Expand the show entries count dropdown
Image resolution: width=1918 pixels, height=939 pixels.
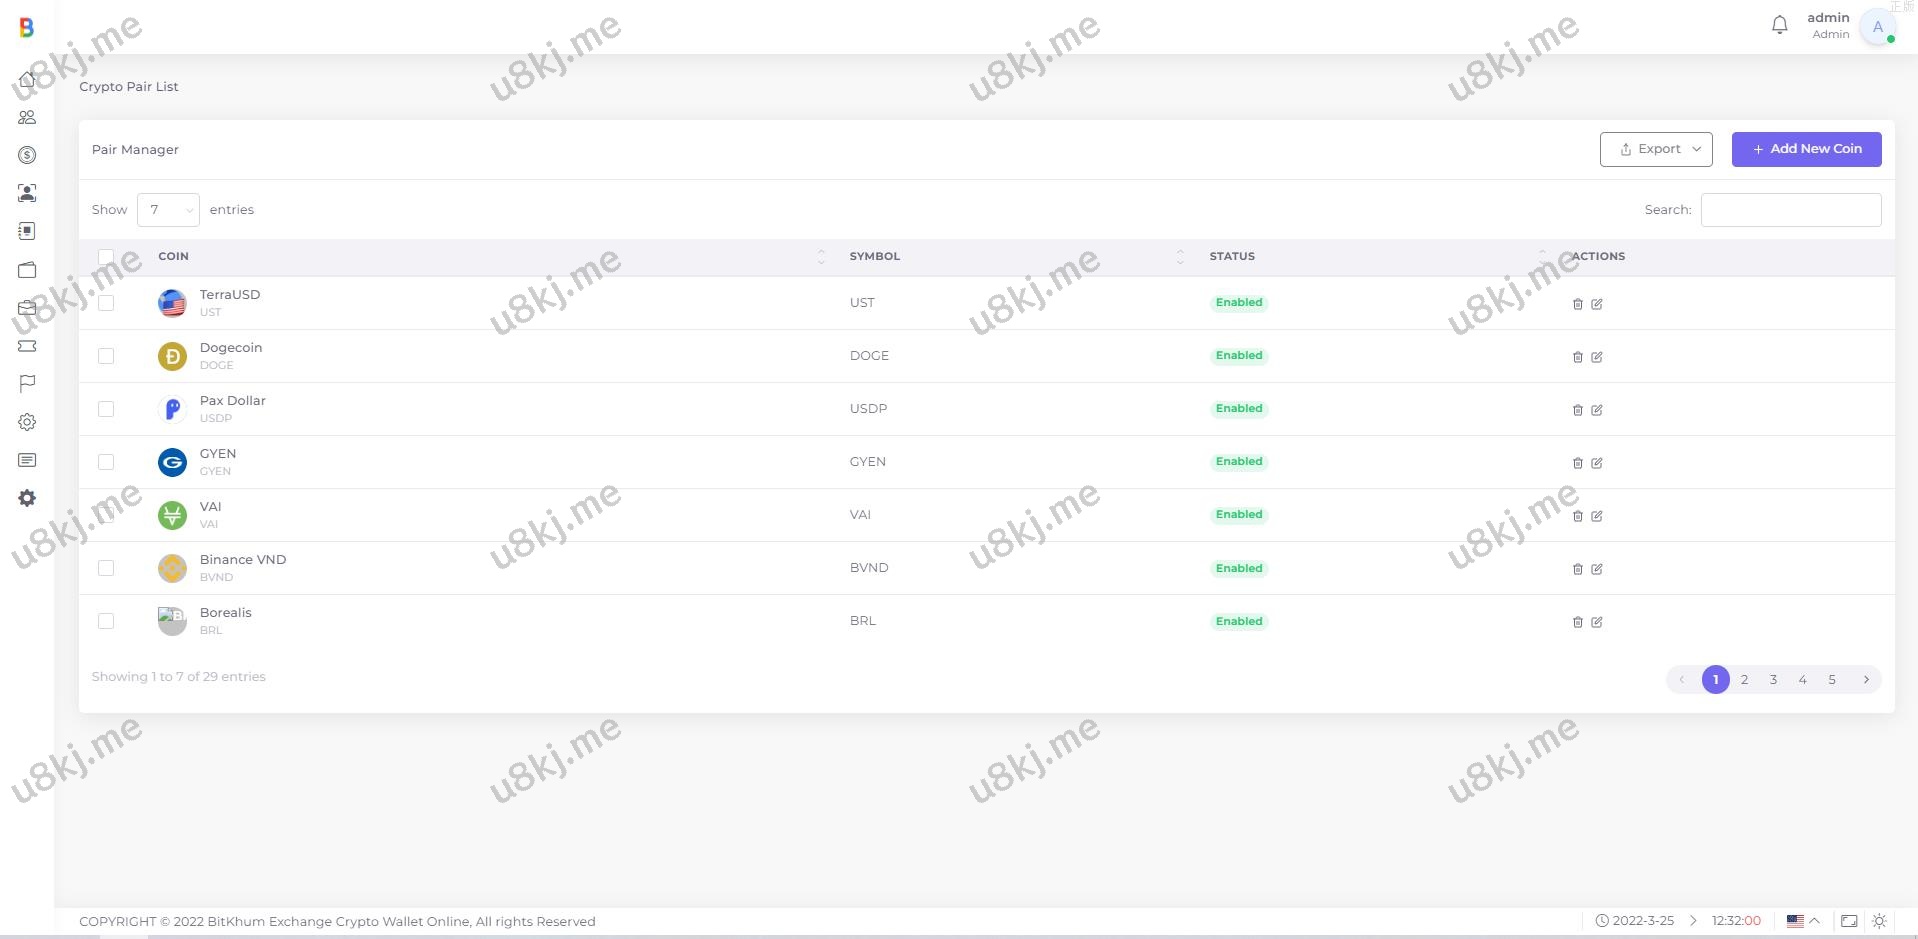point(168,210)
